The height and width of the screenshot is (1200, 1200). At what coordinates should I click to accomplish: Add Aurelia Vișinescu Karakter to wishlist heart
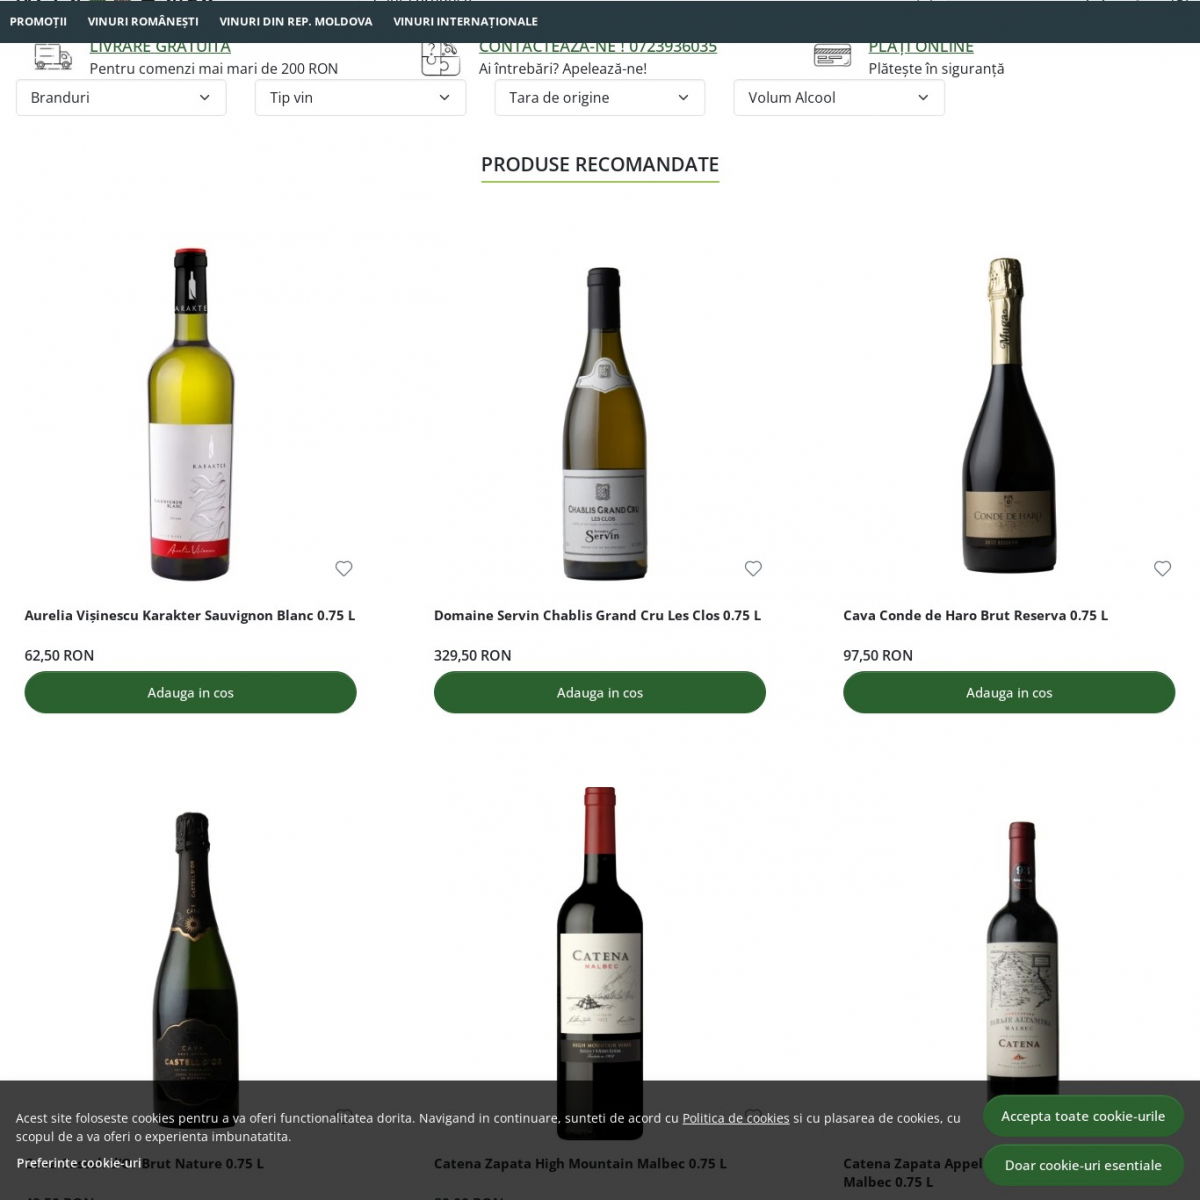tap(344, 568)
